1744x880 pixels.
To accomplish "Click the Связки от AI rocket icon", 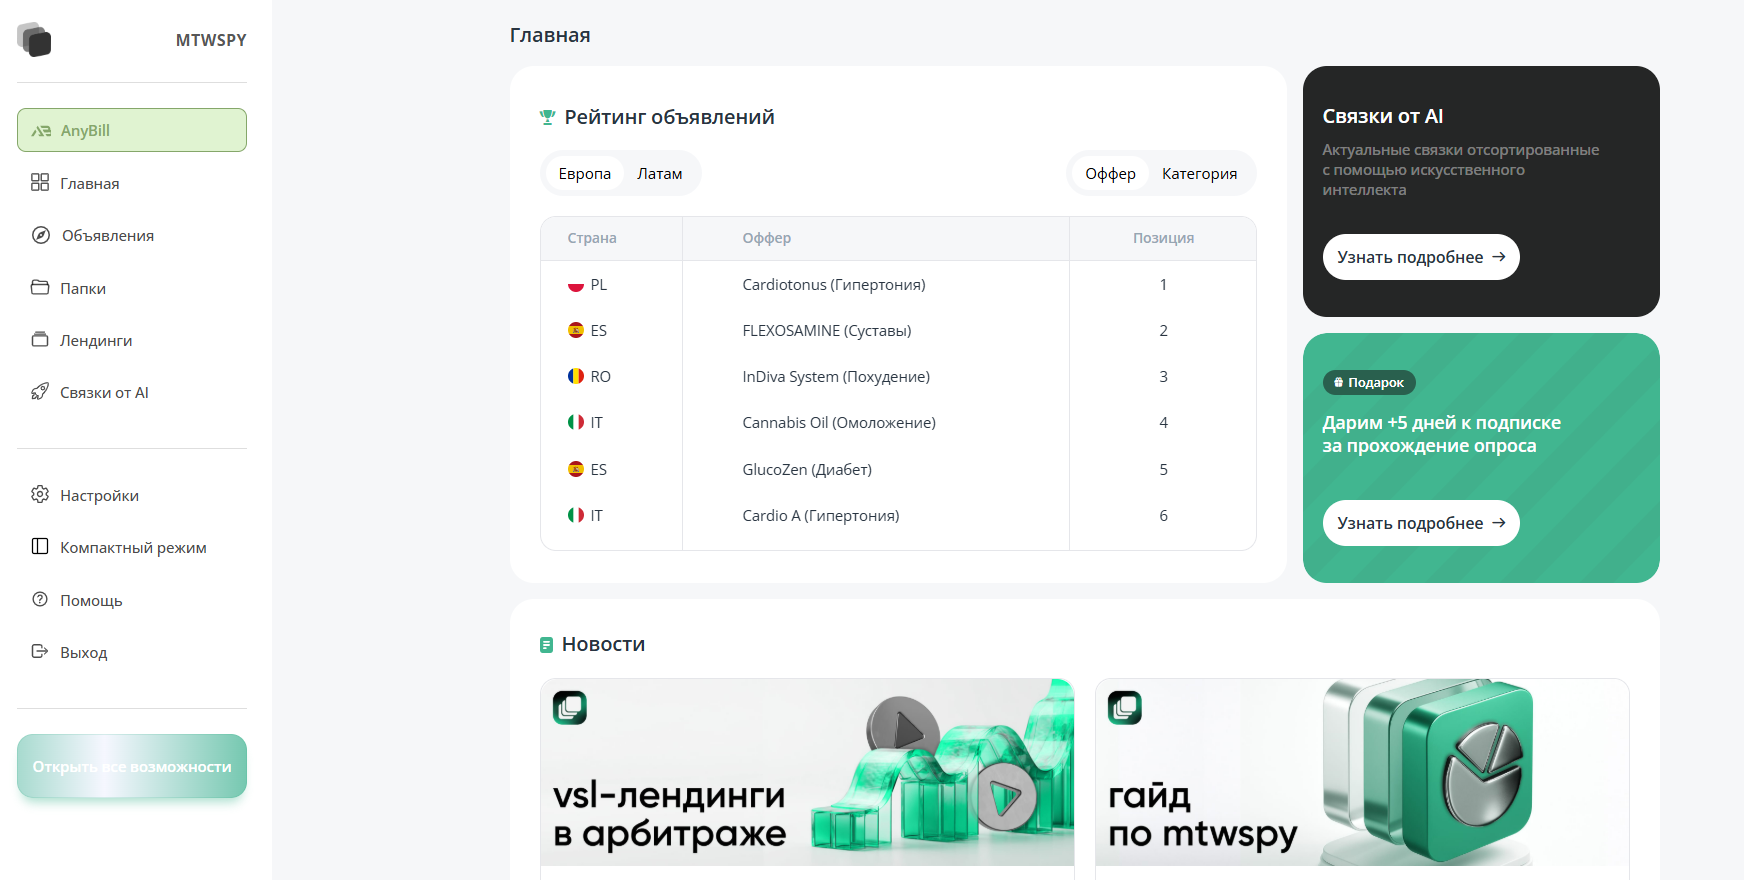I will click(x=40, y=392).
